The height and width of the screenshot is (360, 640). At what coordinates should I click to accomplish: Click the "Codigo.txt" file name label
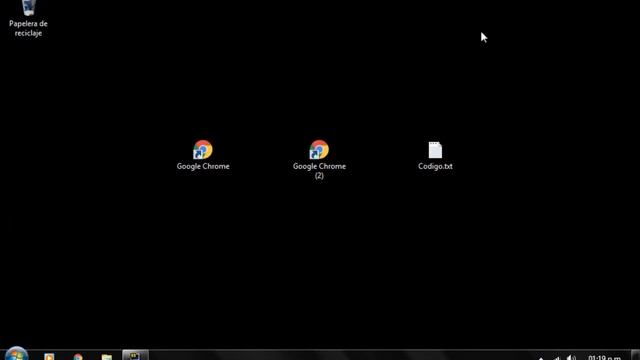435,167
